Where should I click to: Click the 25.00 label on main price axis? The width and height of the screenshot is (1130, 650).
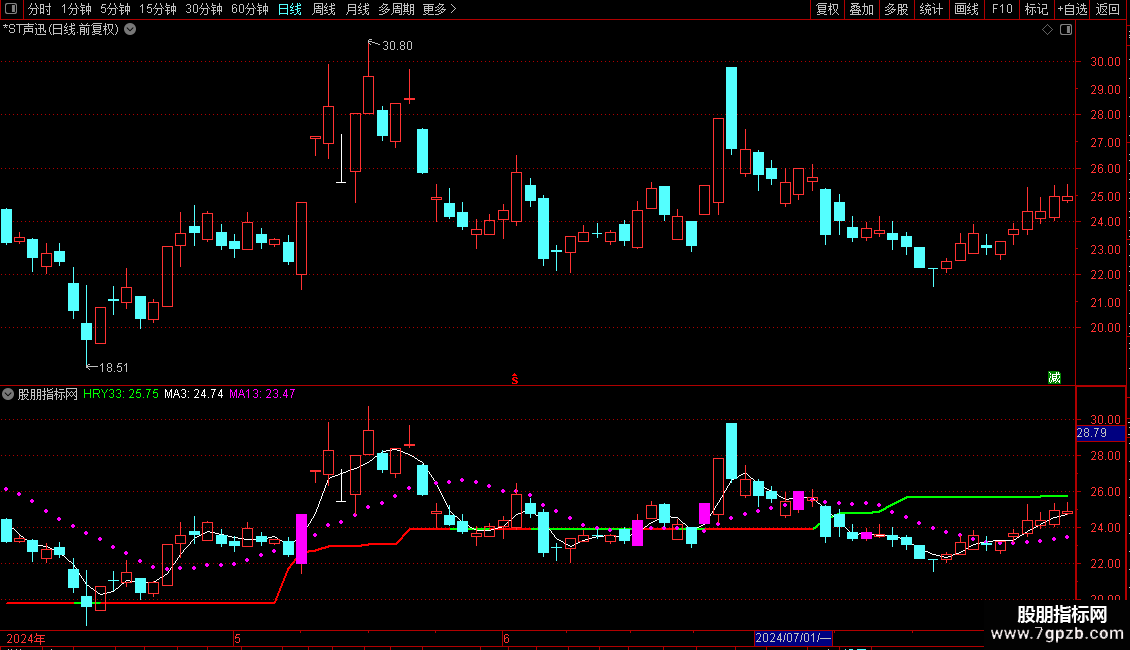pyautogui.click(x=1105, y=197)
